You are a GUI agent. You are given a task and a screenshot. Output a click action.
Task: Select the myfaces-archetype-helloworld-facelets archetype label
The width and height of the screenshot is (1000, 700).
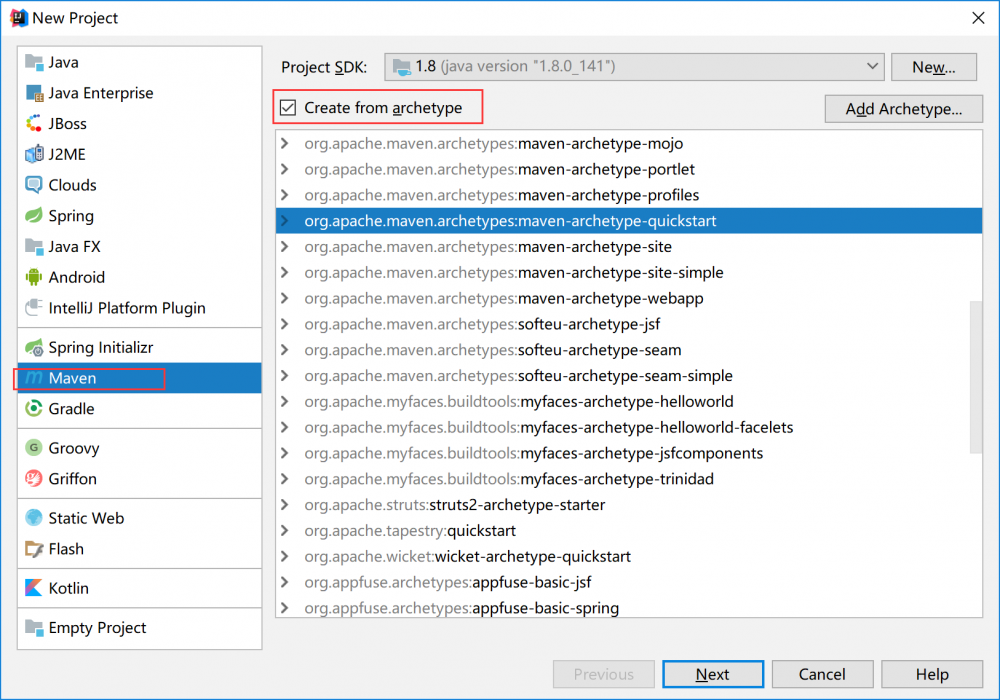[548, 427]
